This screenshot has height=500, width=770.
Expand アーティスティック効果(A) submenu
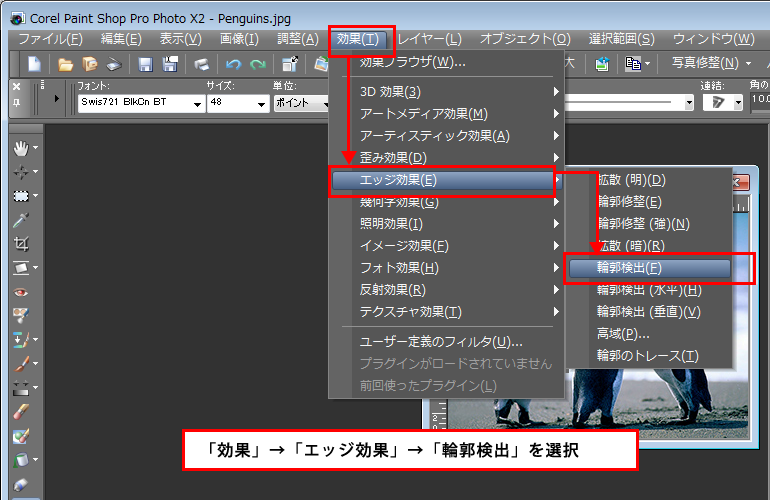447,136
